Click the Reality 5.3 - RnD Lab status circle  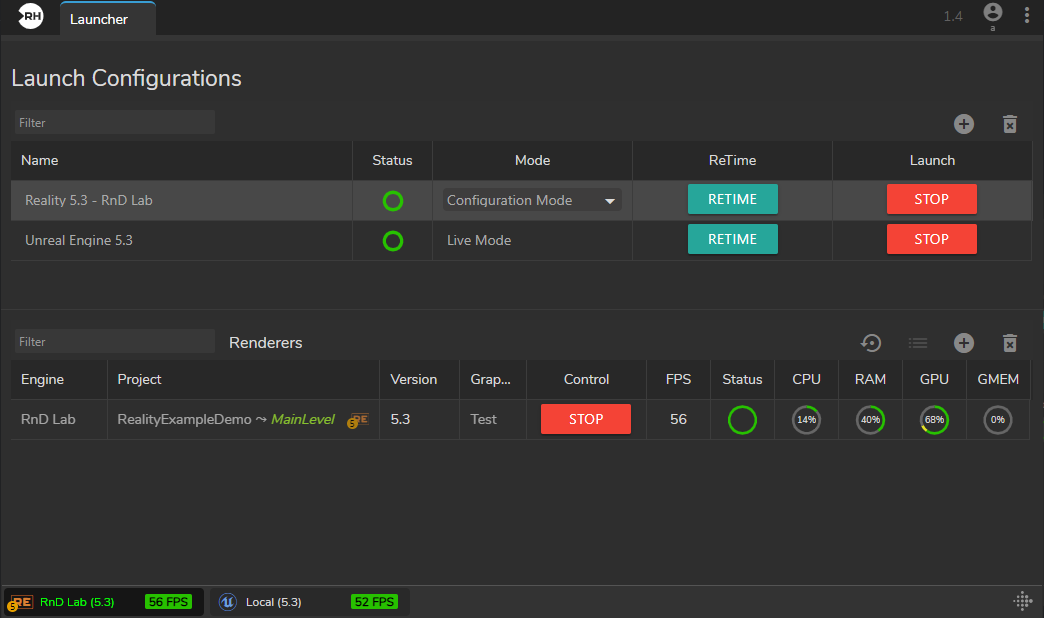[x=393, y=200]
